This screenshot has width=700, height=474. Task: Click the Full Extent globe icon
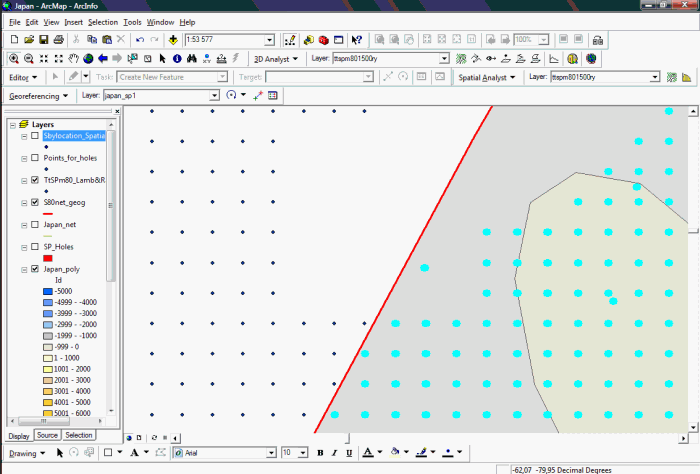[89, 58]
